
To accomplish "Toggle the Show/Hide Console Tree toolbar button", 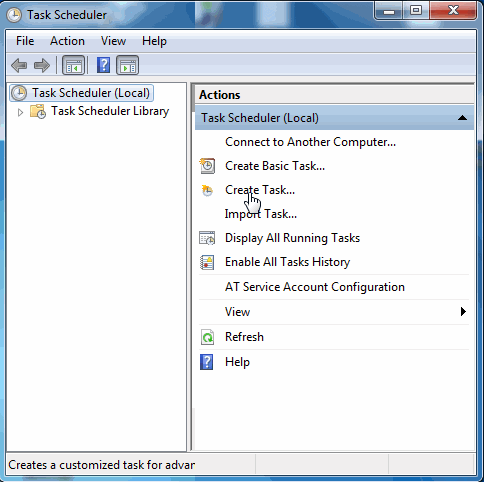I will [x=74, y=65].
